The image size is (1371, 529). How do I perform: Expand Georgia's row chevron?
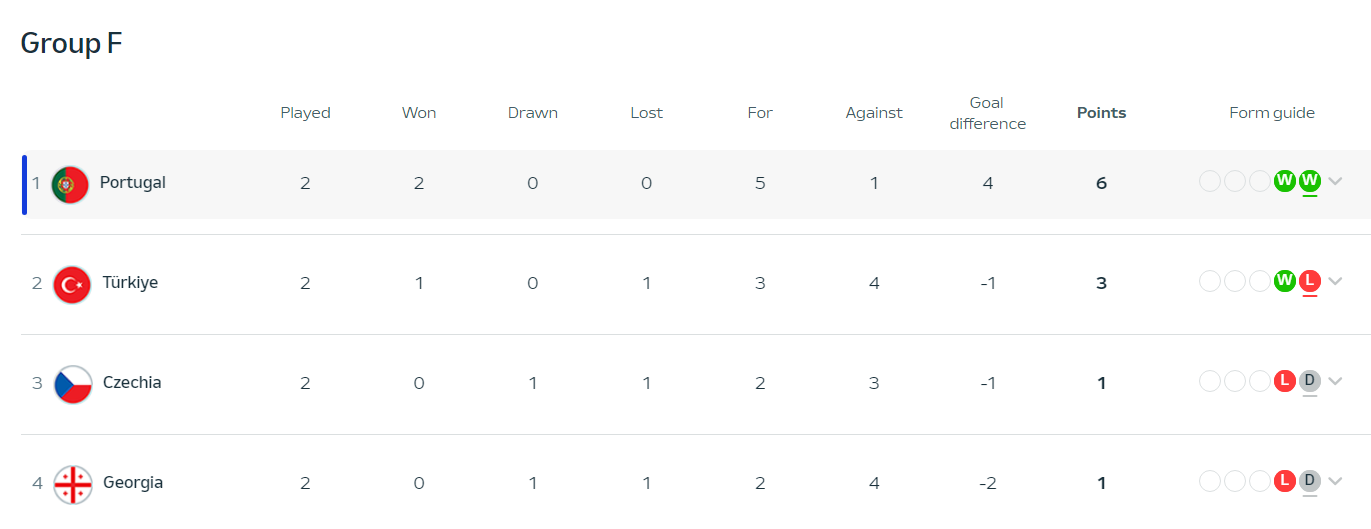point(1335,481)
